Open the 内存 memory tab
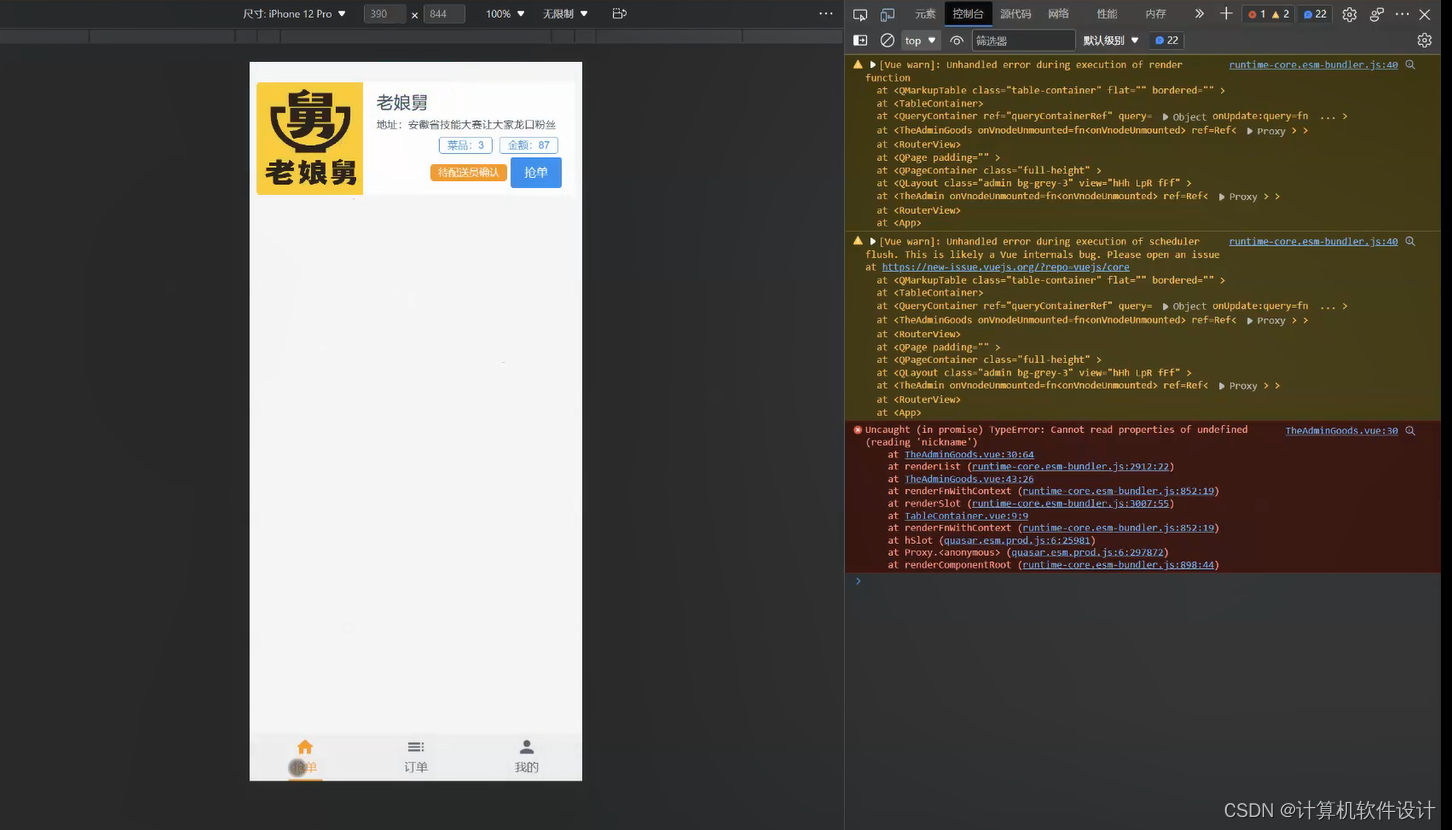Image resolution: width=1452 pixels, height=830 pixels. 1155,14
